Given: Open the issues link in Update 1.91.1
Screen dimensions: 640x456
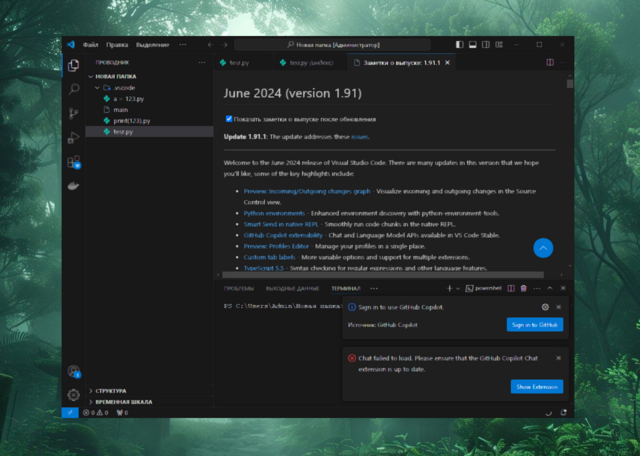Looking at the screenshot, I should [x=359, y=137].
